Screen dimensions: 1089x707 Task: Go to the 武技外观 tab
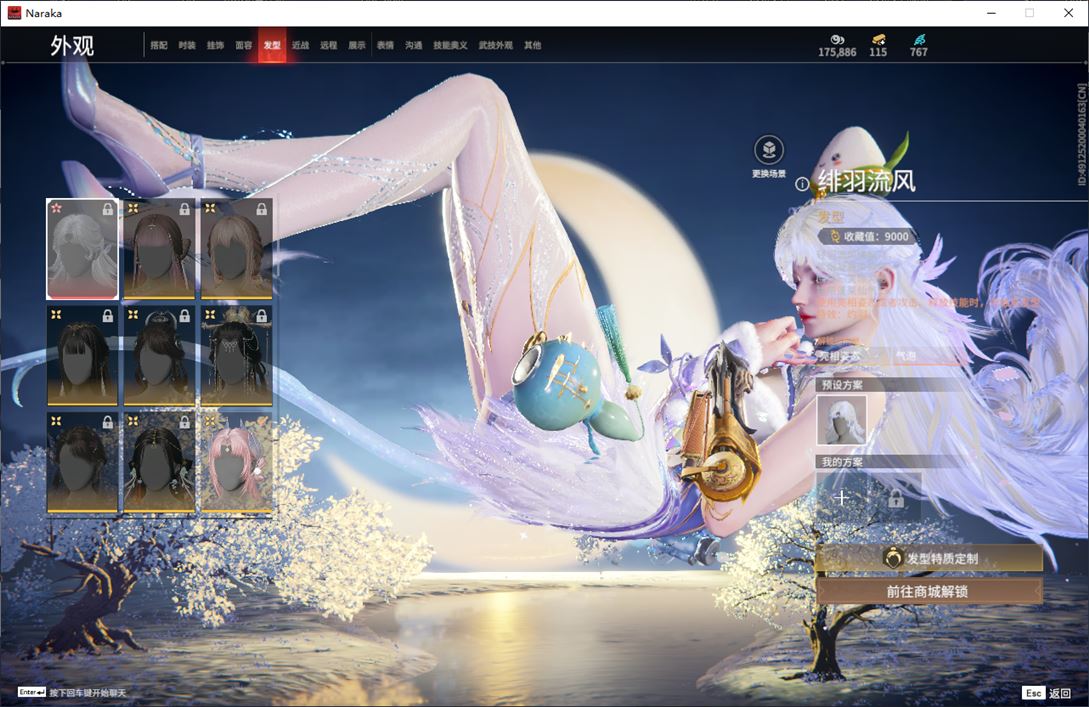495,45
